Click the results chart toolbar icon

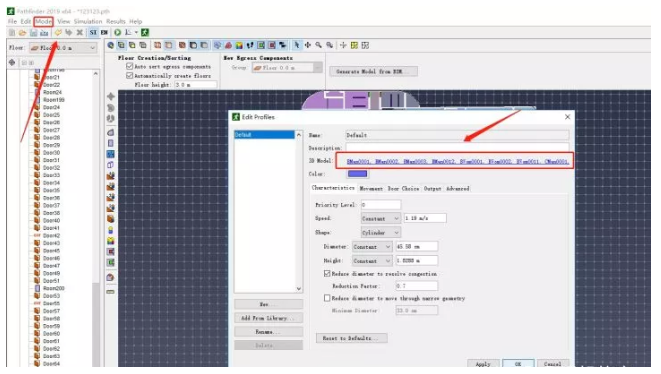pyautogui.click(x=128, y=32)
